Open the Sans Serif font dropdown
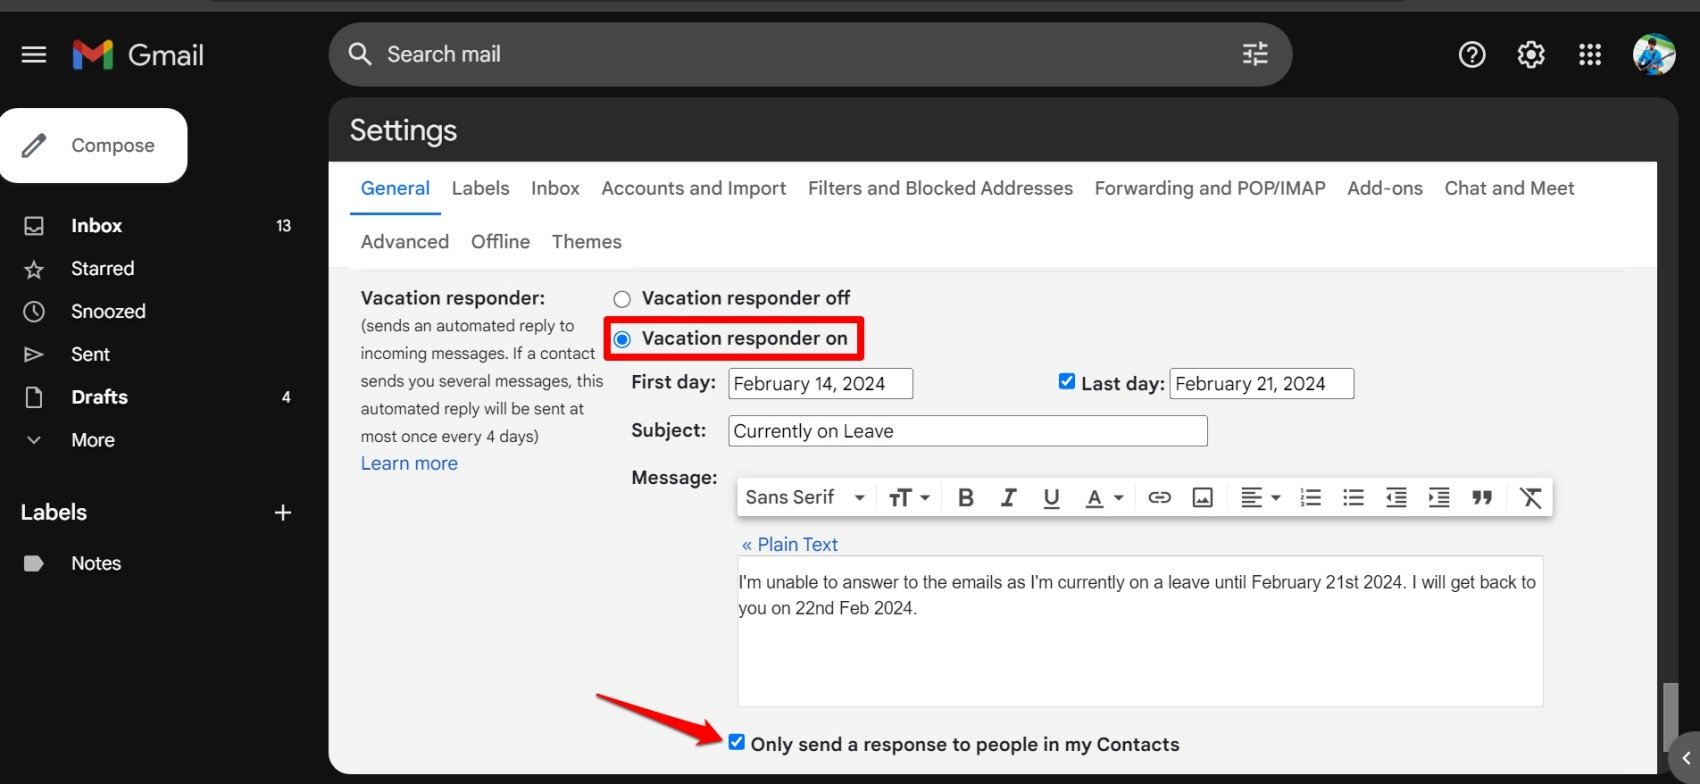The image size is (1700, 784). pyautogui.click(x=805, y=498)
